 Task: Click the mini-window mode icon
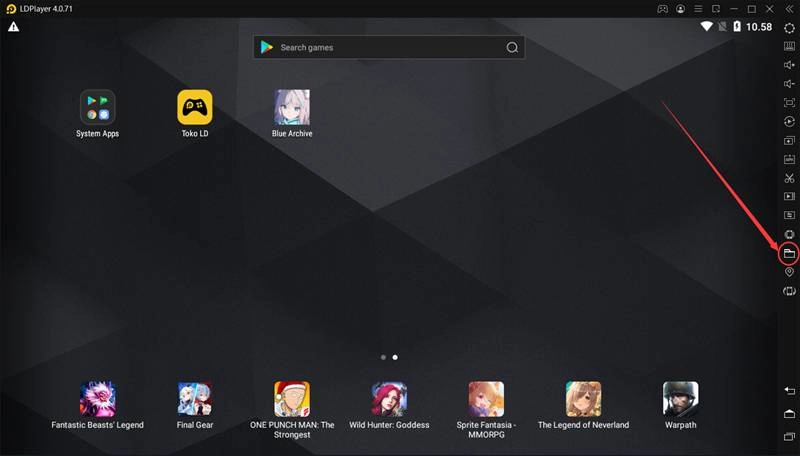tap(716, 9)
